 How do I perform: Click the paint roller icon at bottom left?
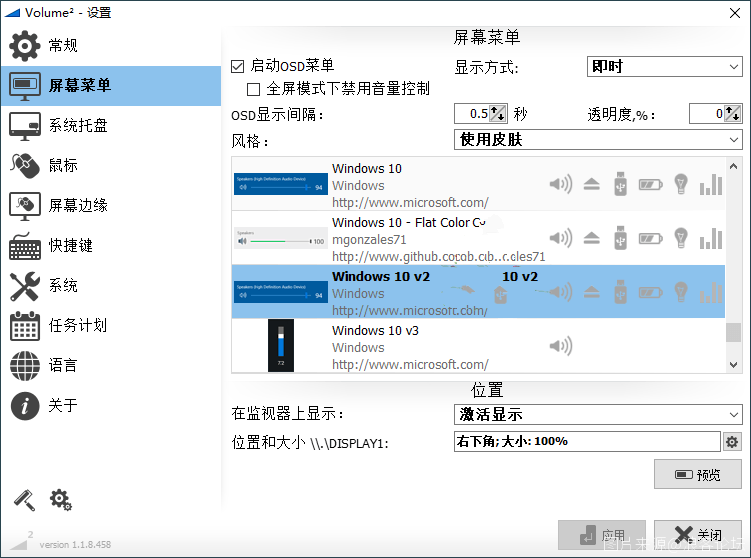coord(24,500)
